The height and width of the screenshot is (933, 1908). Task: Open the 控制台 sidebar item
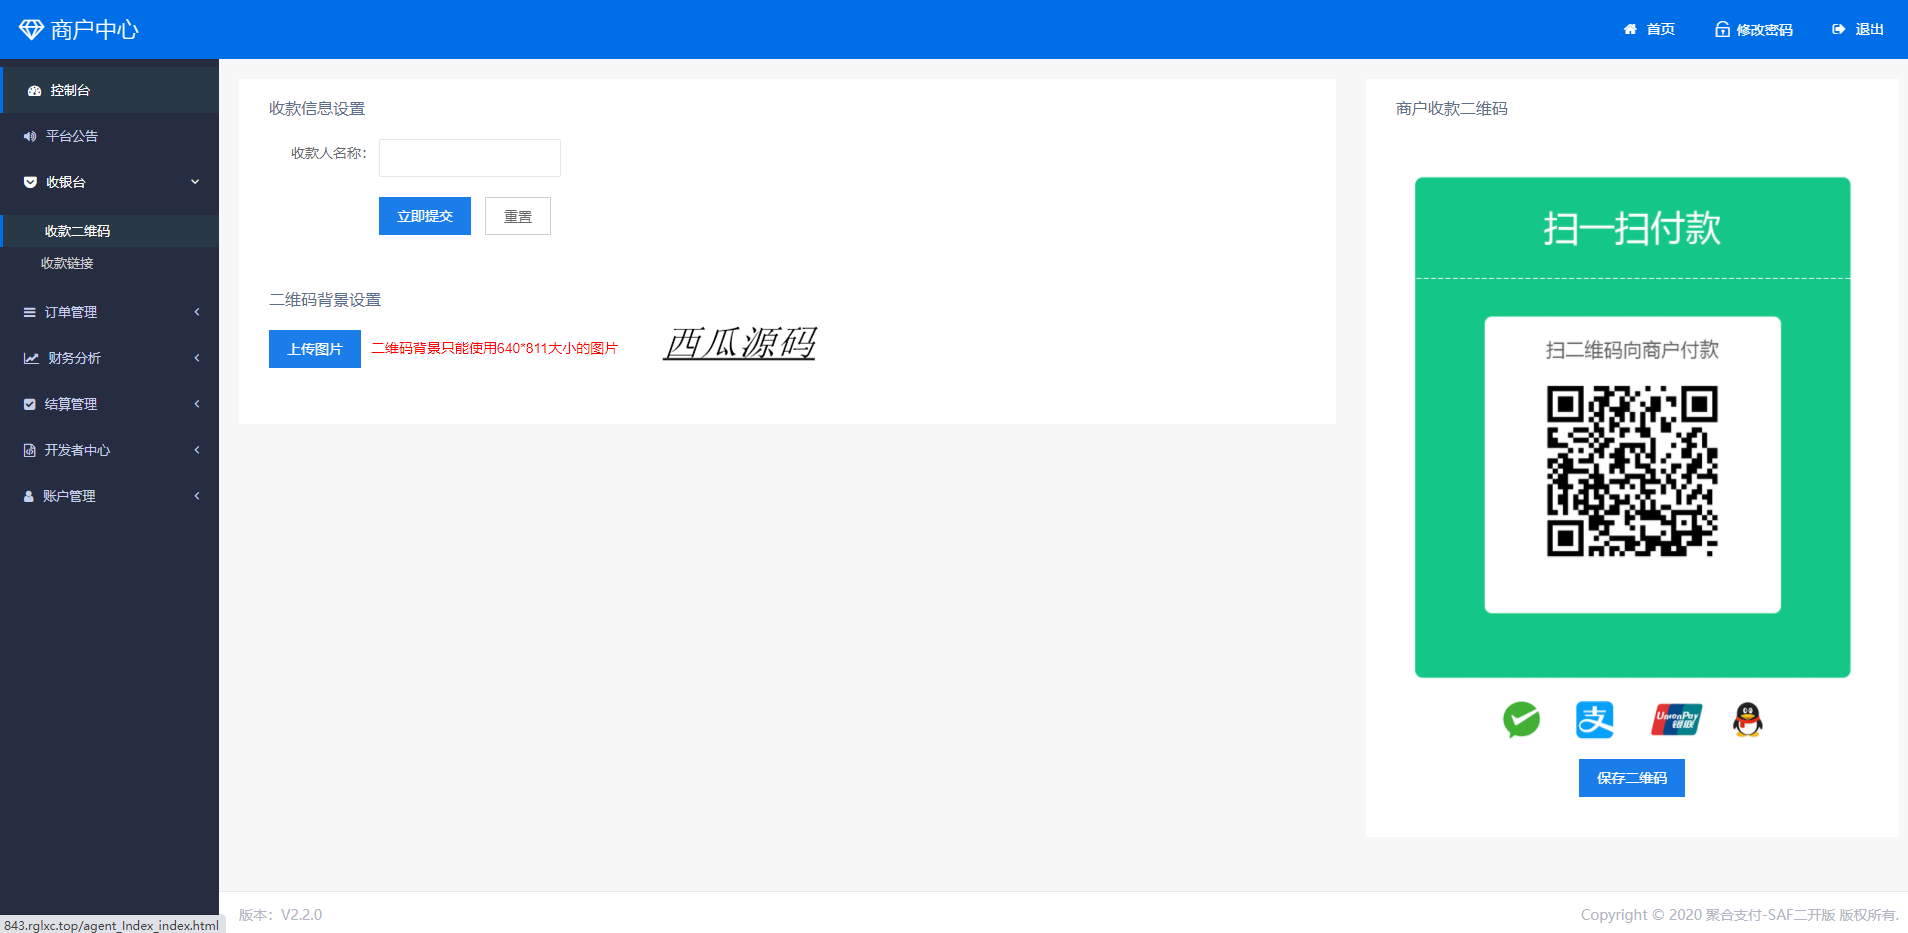[x=110, y=90]
